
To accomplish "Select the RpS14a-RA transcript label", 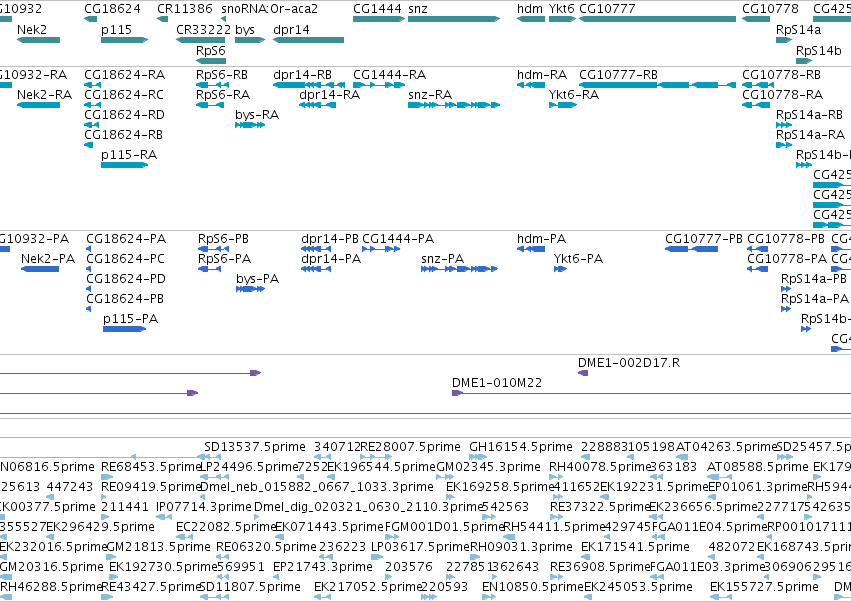I will pyautogui.click(x=810, y=134).
